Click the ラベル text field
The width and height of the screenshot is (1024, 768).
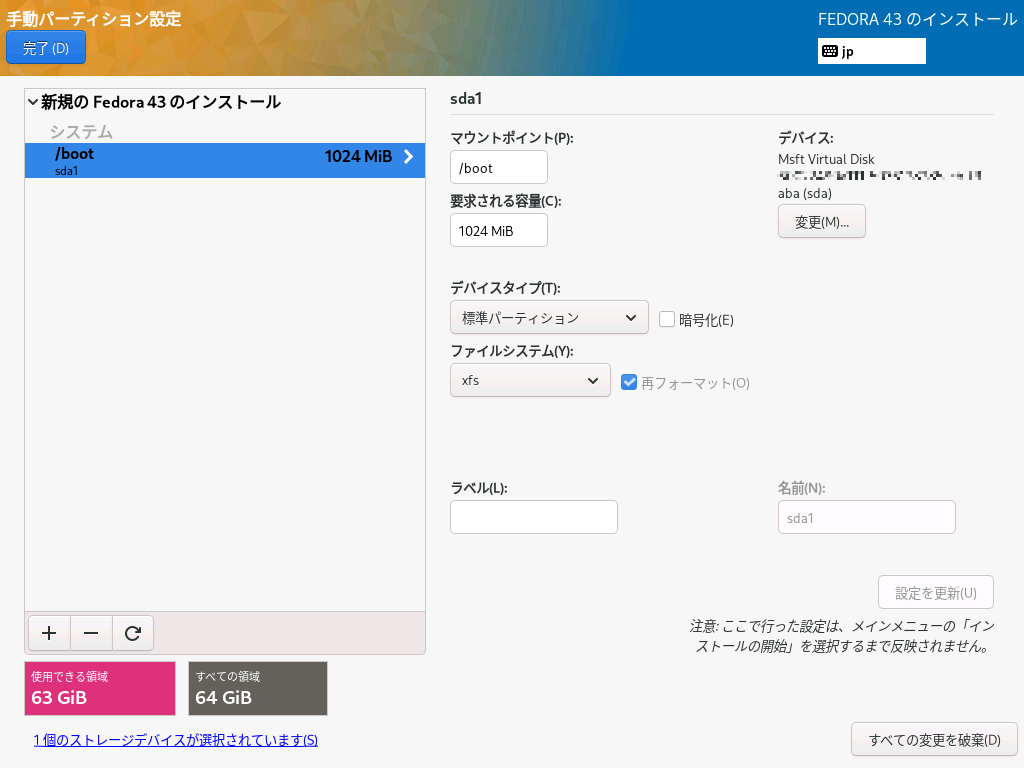[534, 517]
